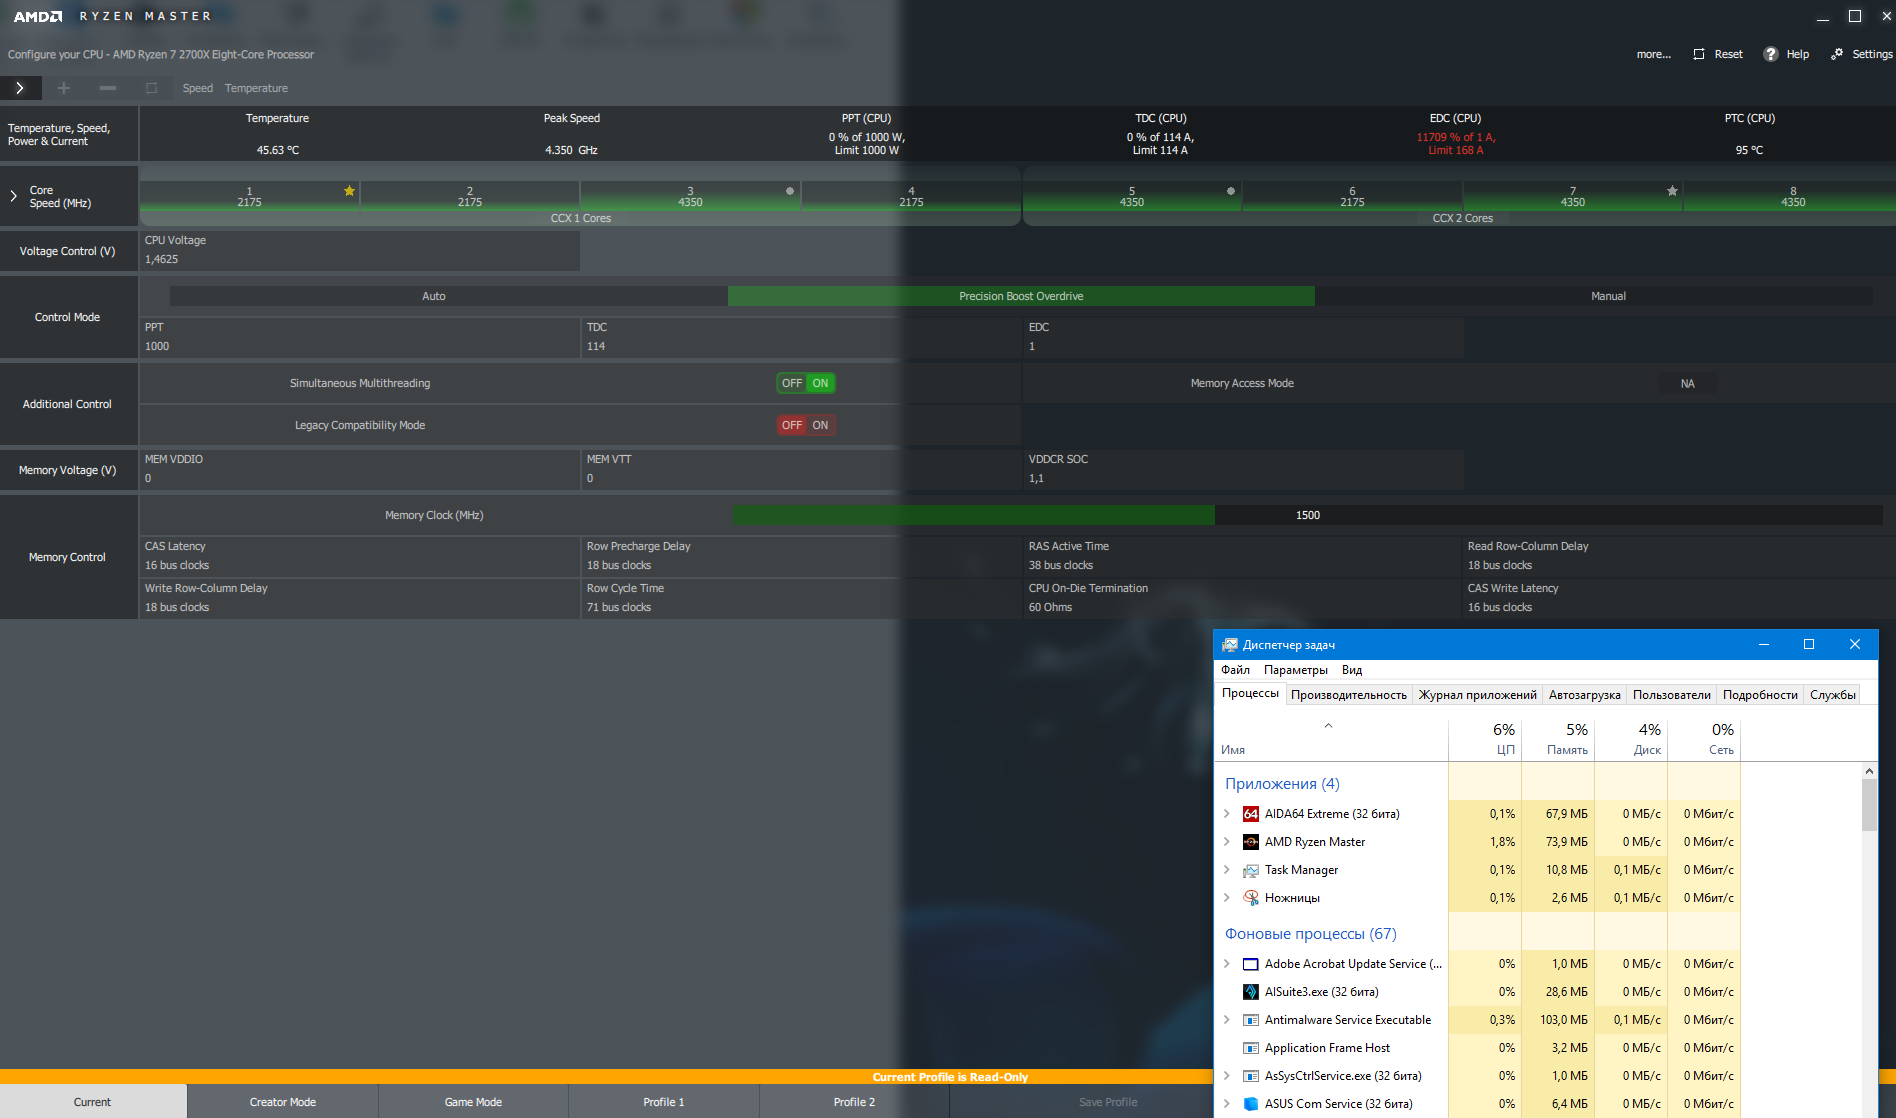The width and height of the screenshot is (1896, 1118).
Task: Toggle the Speed view option
Action: [x=198, y=88]
